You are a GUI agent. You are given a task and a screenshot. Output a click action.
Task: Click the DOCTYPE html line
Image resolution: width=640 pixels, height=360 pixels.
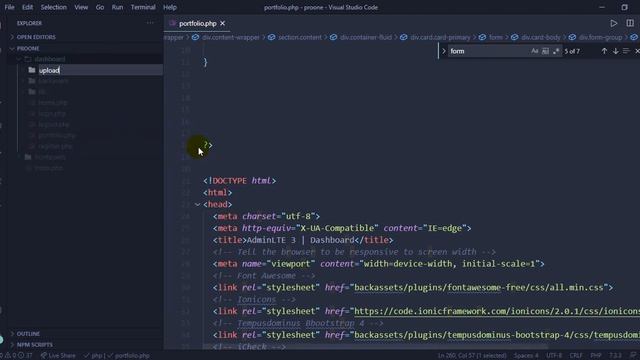tap(240, 181)
